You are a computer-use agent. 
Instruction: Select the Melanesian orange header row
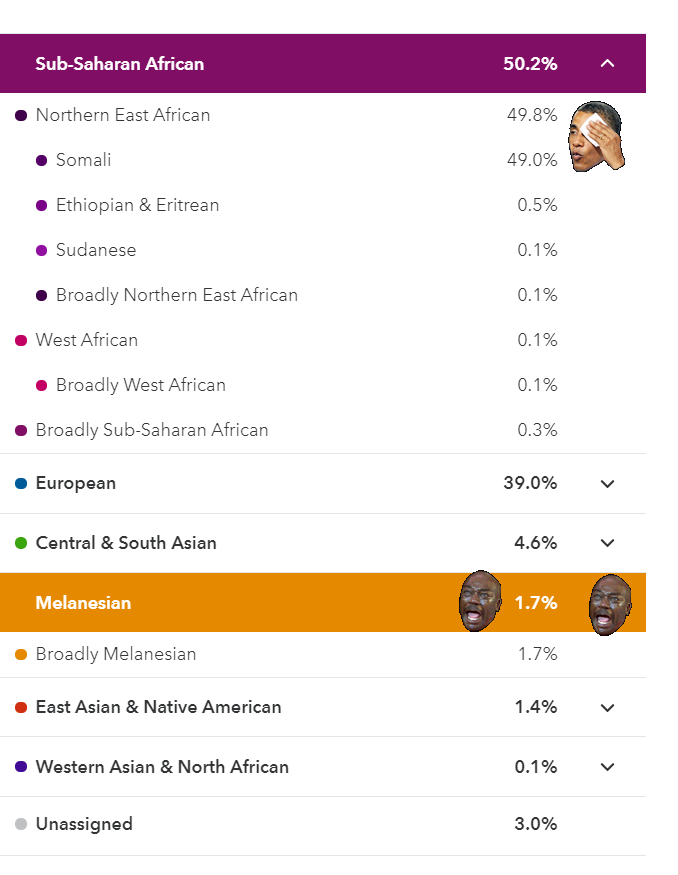coord(323,603)
